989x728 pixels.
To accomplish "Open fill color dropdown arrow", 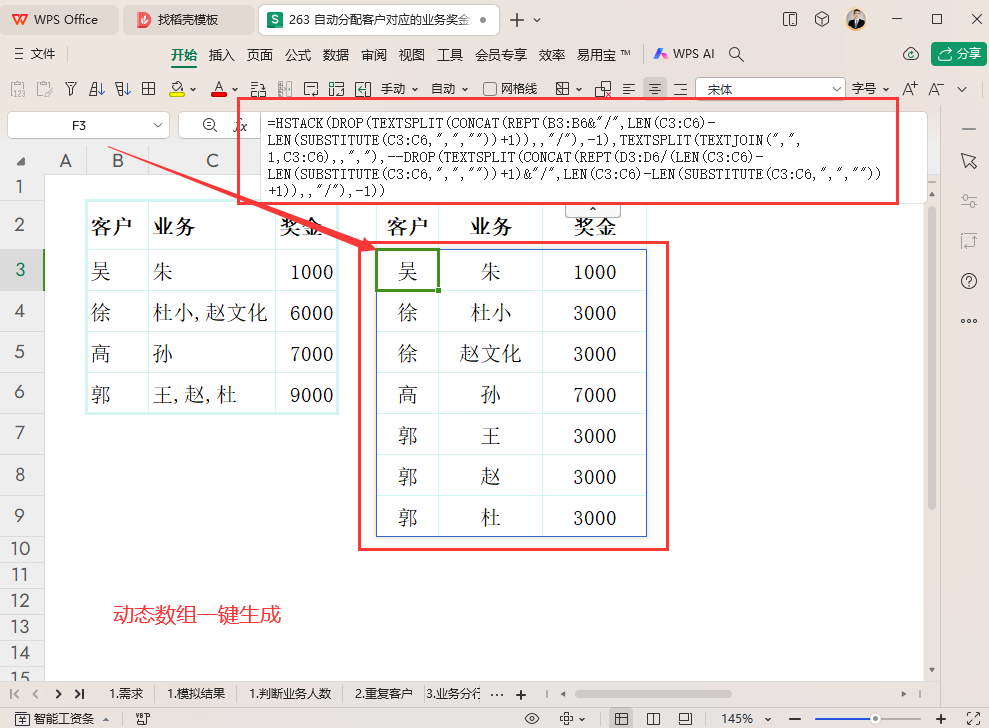I will (x=193, y=90).
